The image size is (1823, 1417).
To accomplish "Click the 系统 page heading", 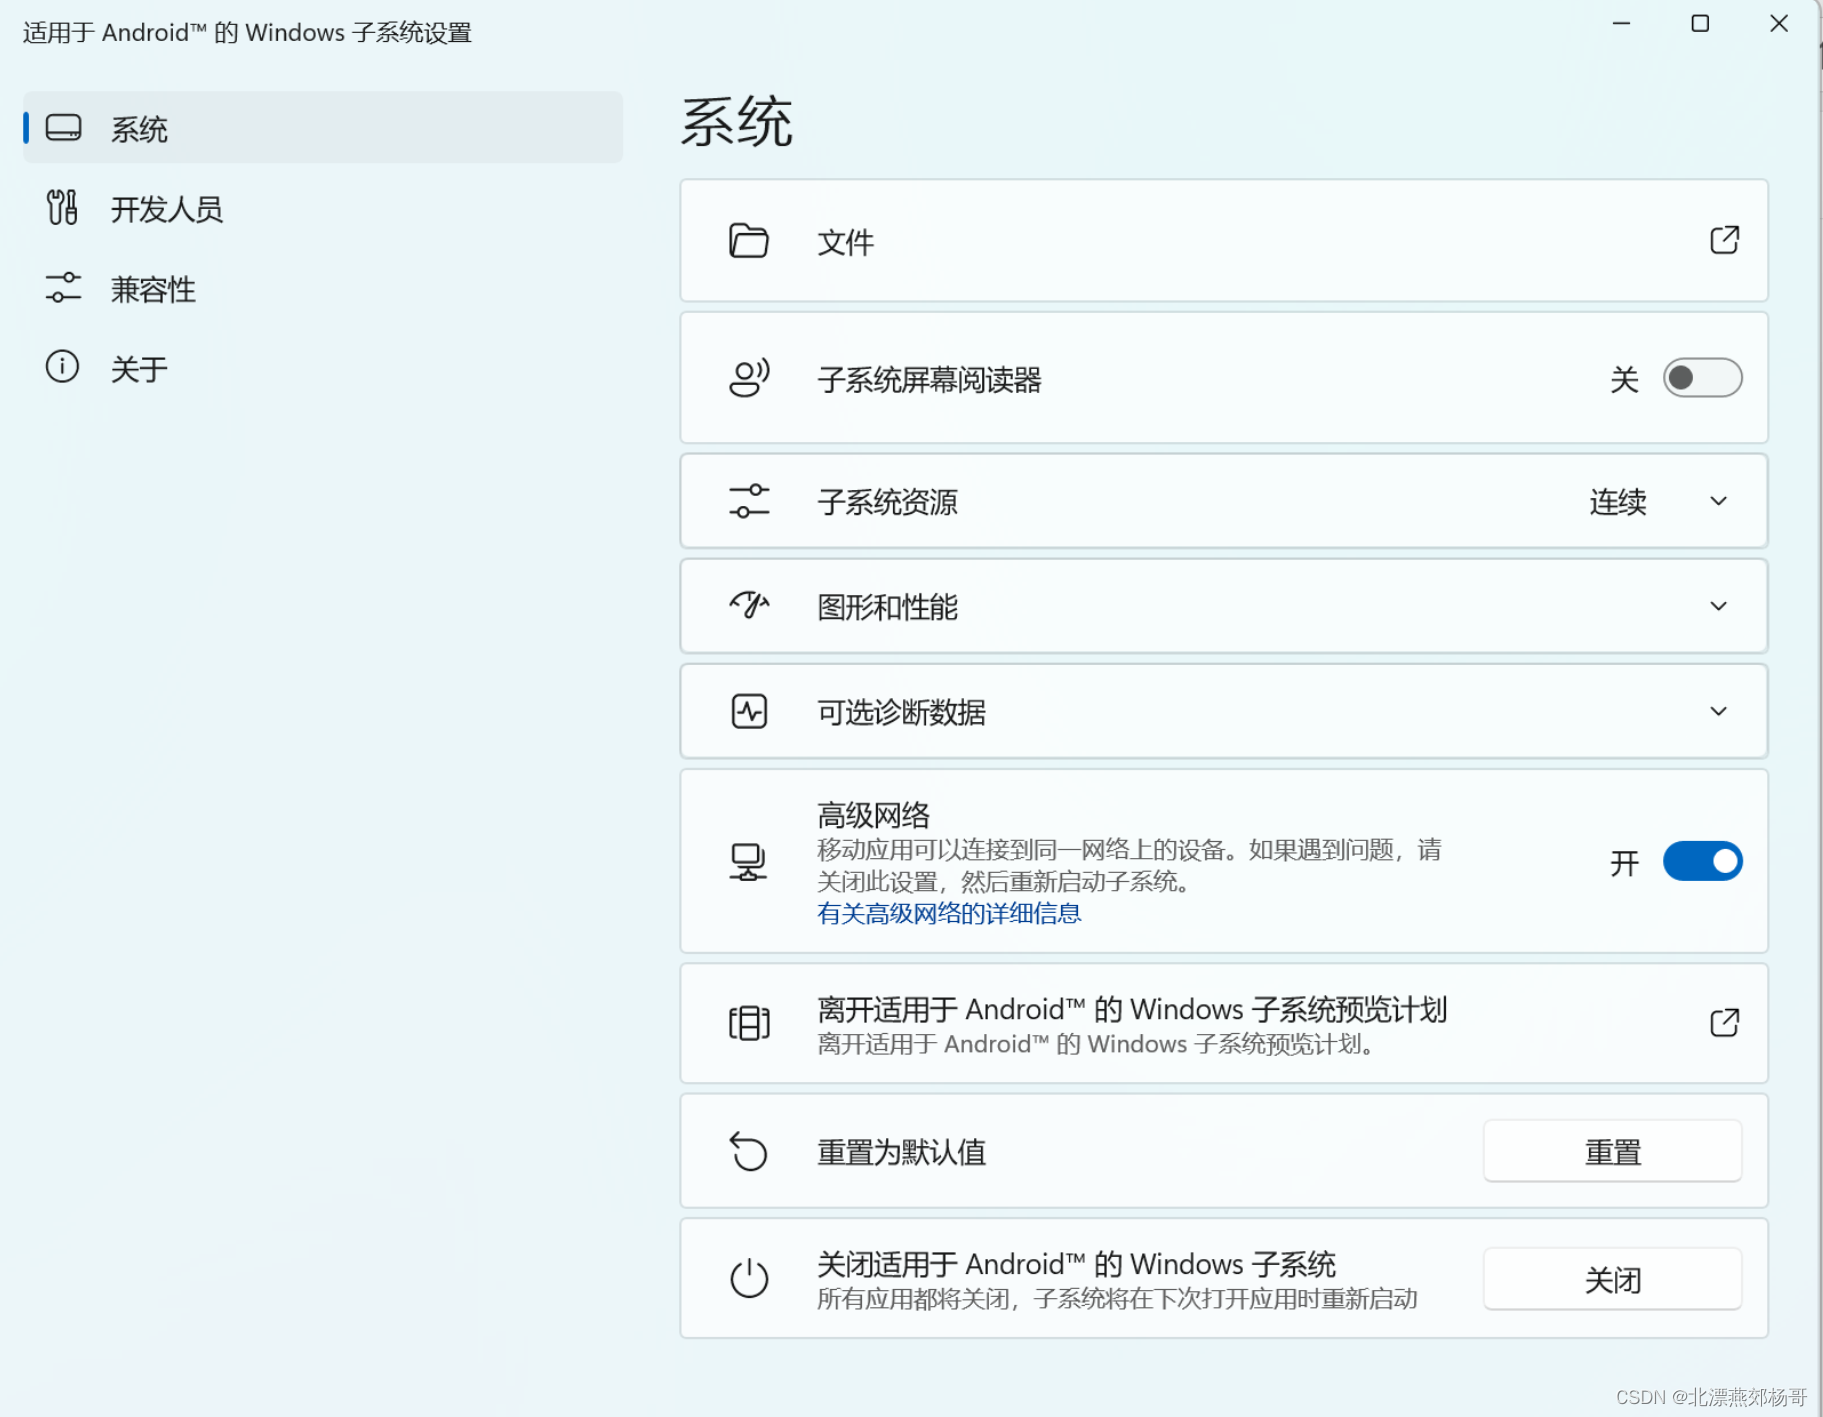I will (x=737, y=122).
